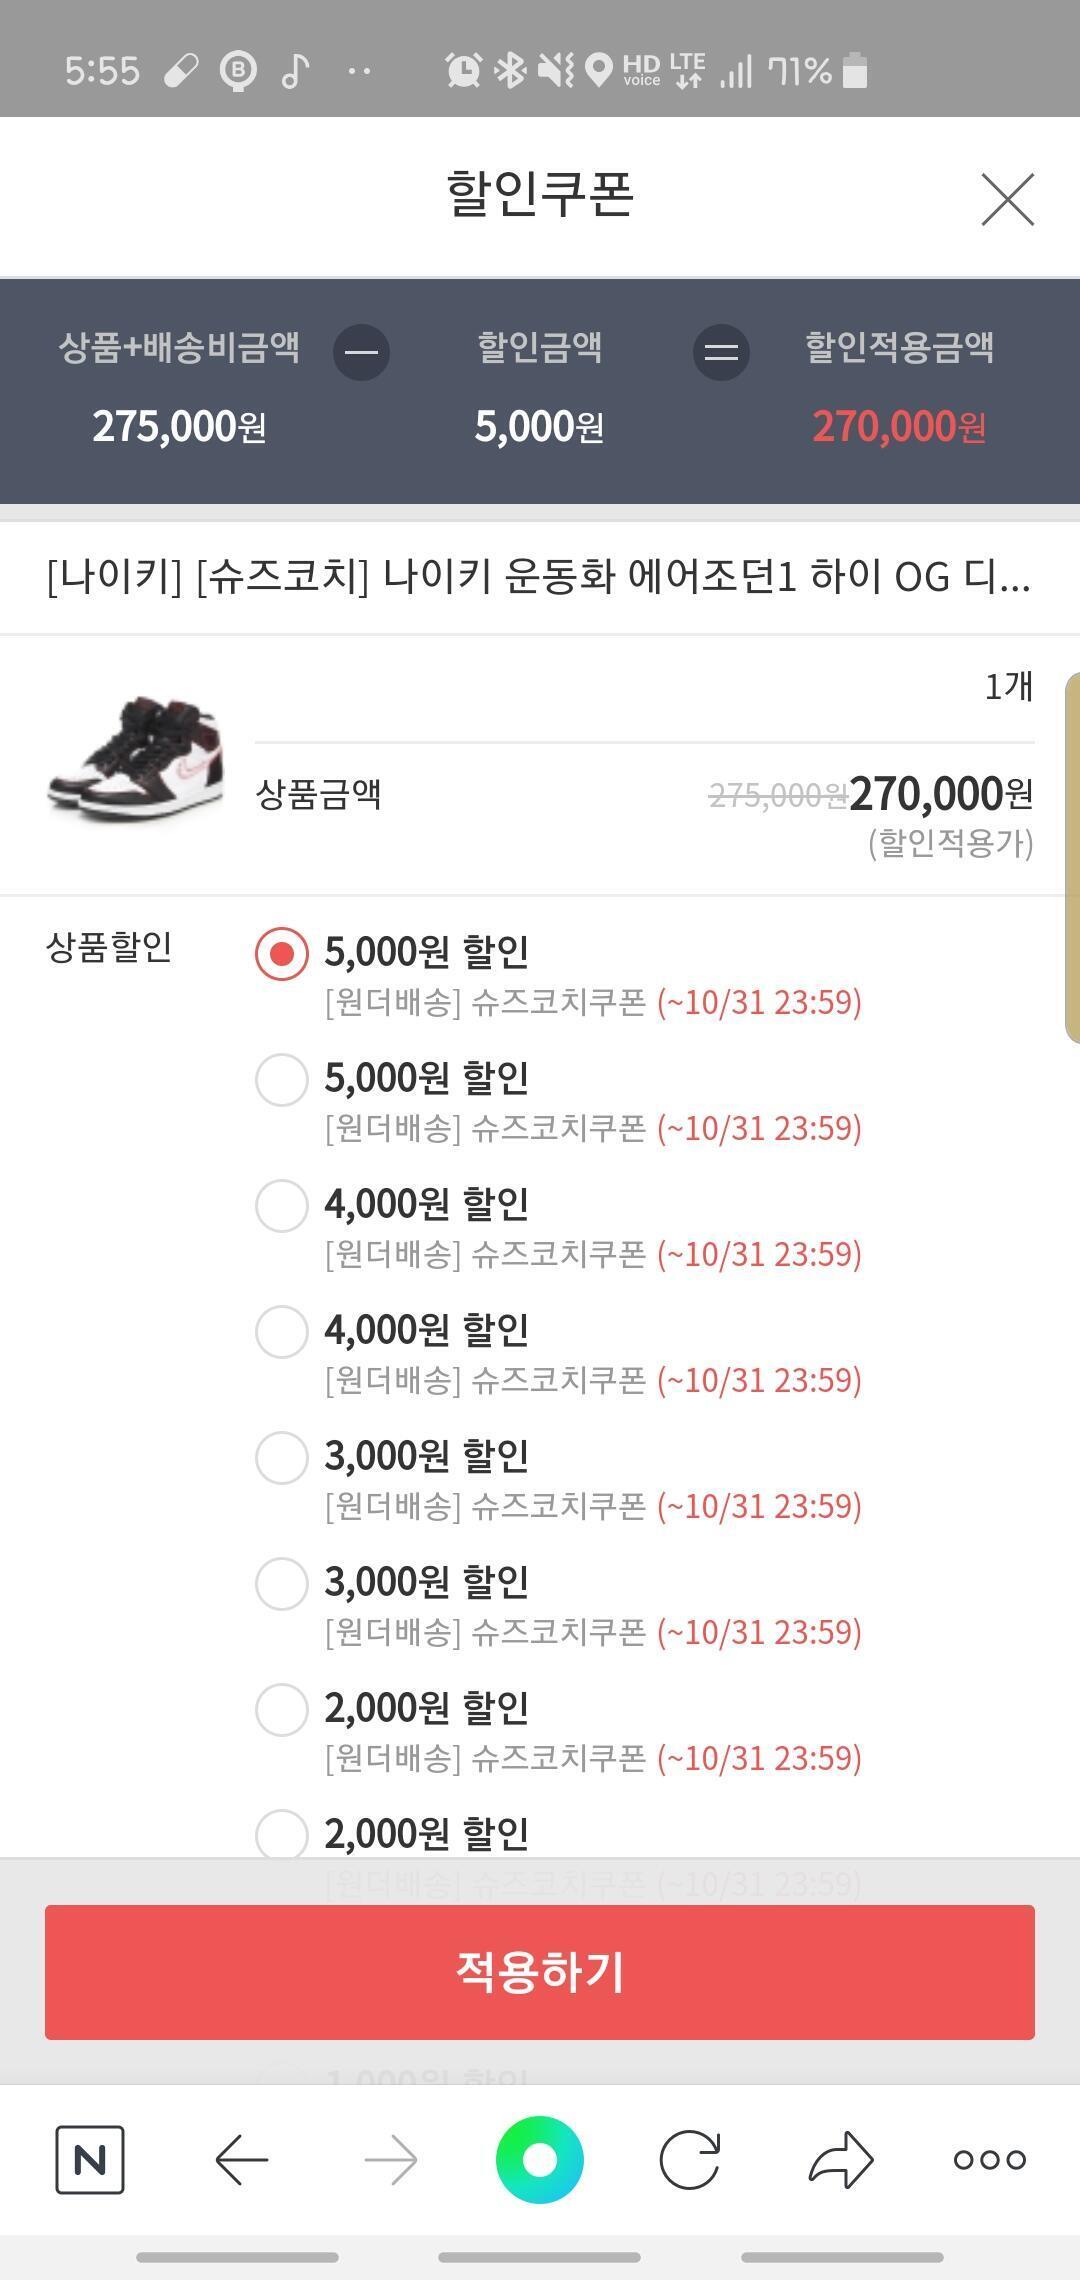Select the second 5,000원 할인 coupon
This screenshot has width=1080, height=2280.
coord(281,1080)
